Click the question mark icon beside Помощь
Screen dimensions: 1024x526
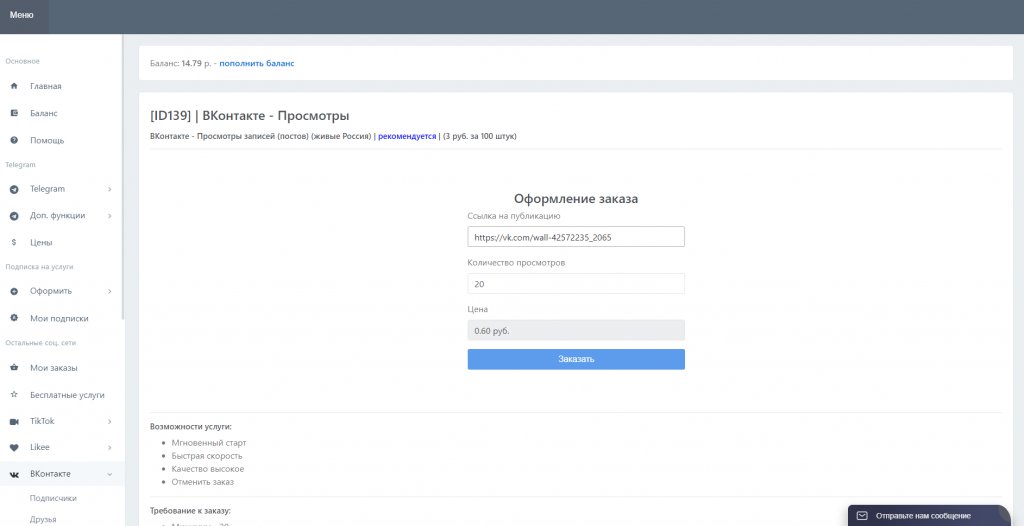[x=14, y=140]
